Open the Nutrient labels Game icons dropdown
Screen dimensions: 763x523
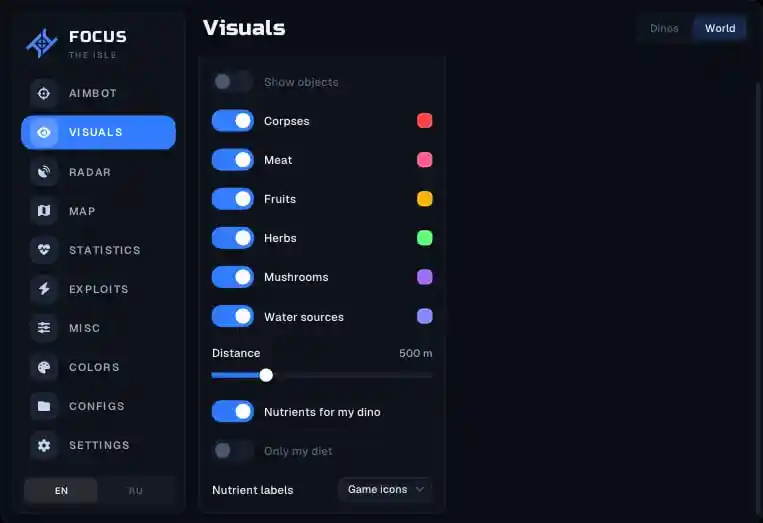pyautogui.click(x=385, y=489)
